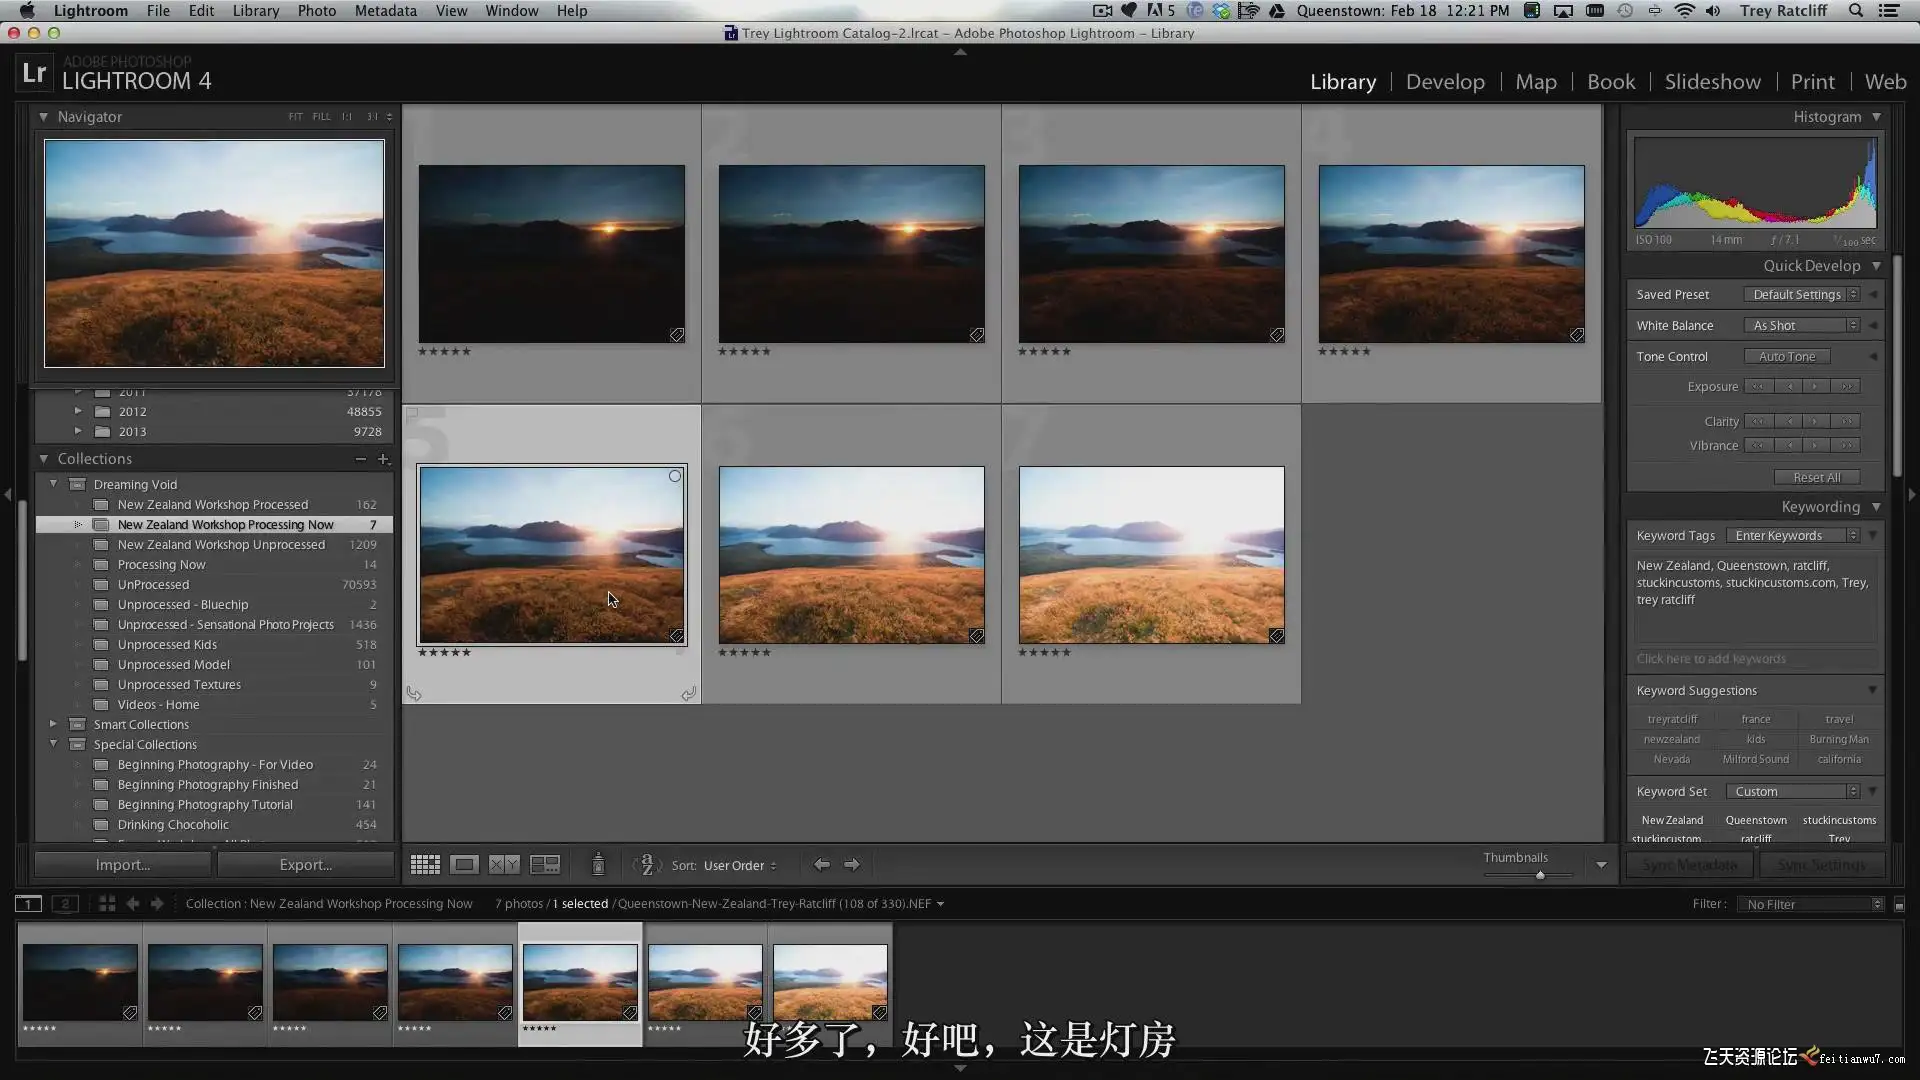Select second window display button 2
Viewport: 1920px width, 1080px height.
click(65, 904)
